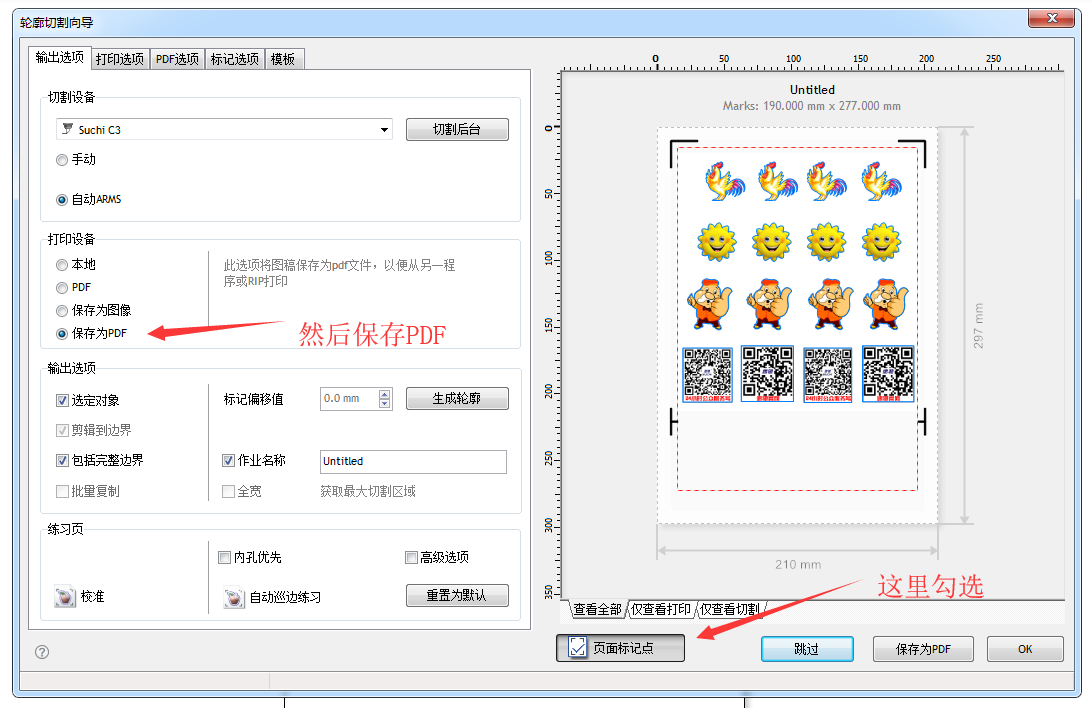Click the last QR code in the preview
This screenshot has height=708, width=1092.
[x=888, y=374]
